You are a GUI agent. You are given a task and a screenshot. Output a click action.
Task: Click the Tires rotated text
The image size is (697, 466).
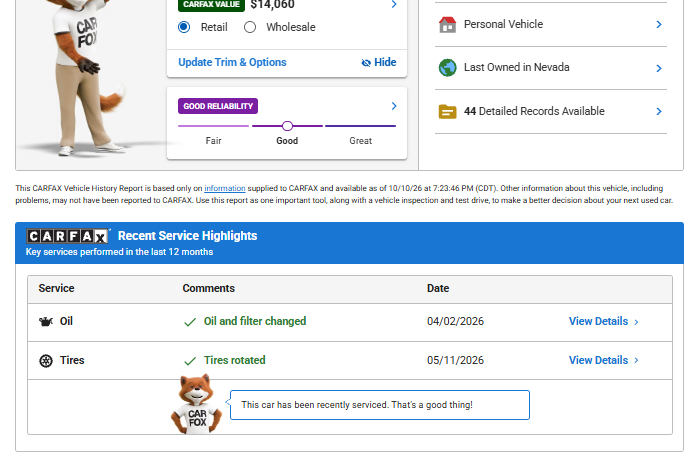235,360
